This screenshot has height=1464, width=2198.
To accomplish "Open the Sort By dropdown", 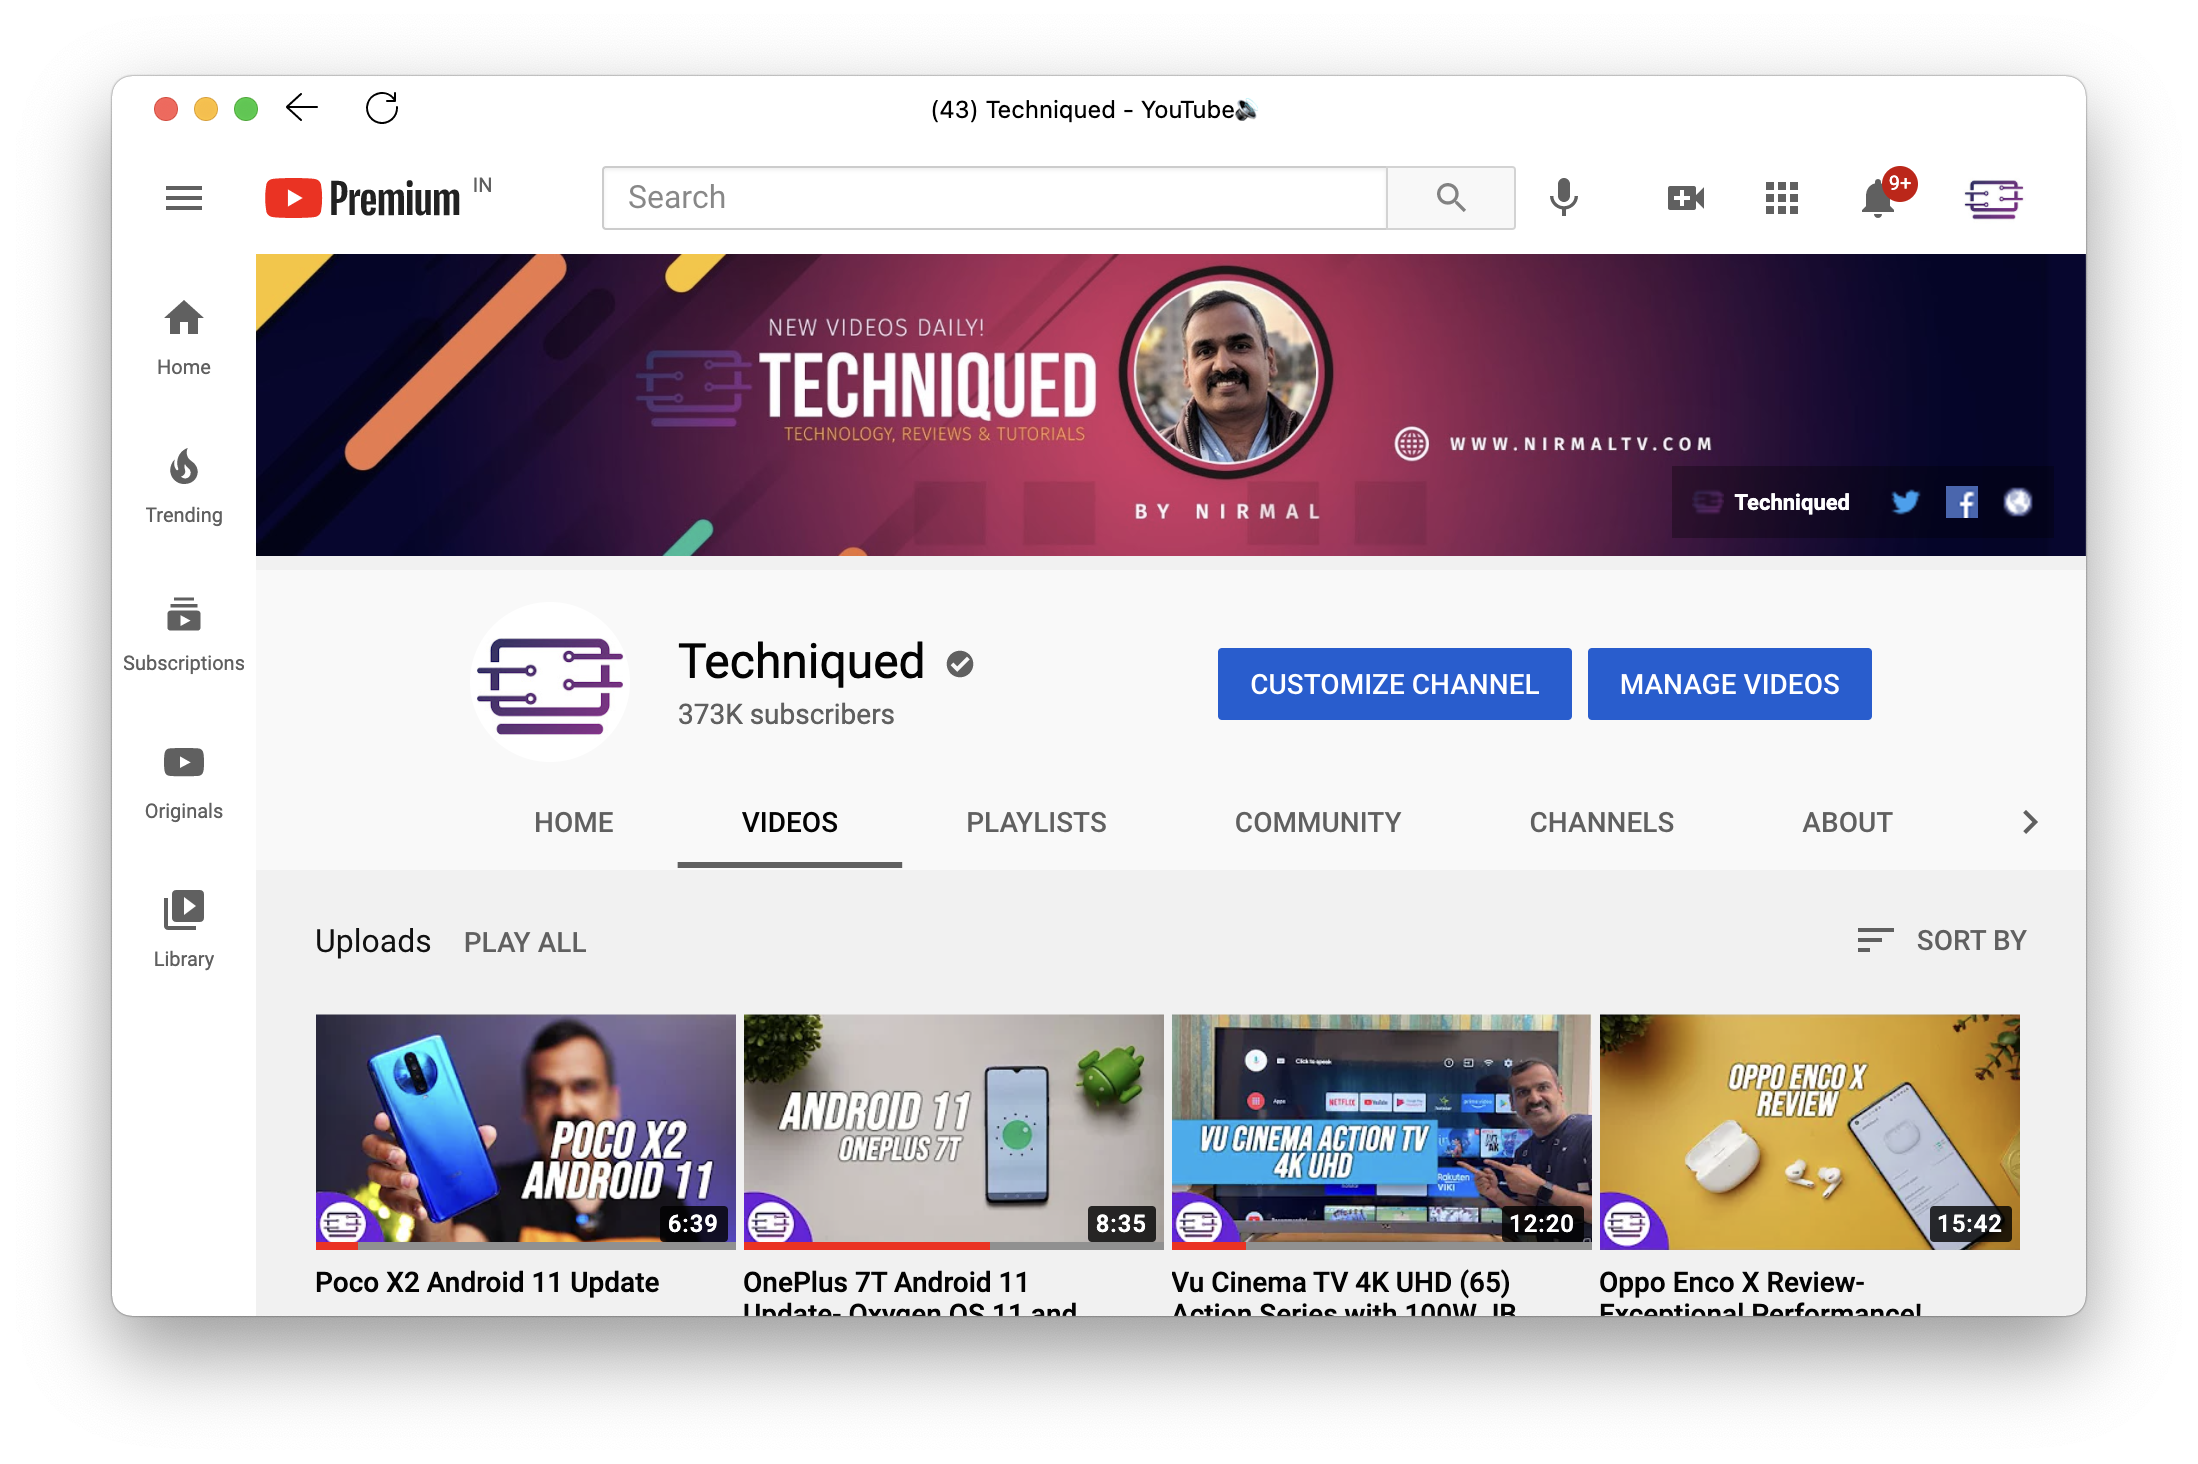I will click(x=1941, y=940).
